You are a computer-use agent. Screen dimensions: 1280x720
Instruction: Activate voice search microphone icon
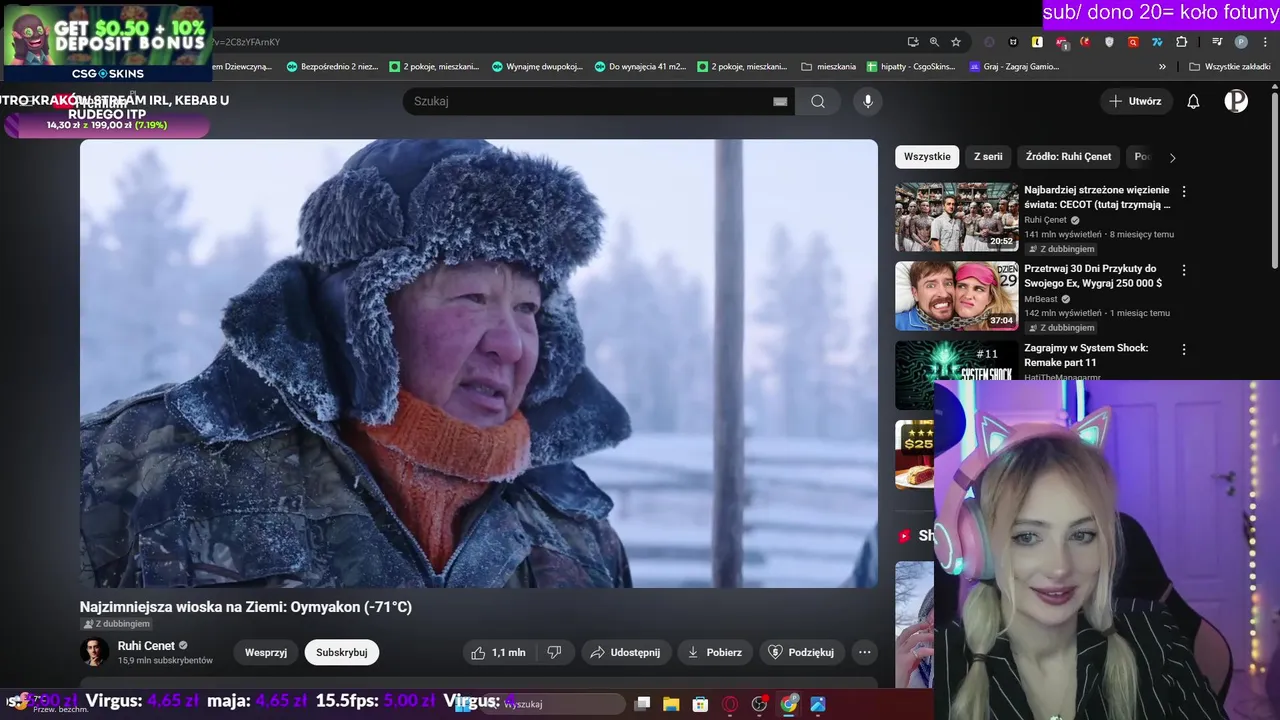coord(868,101)
